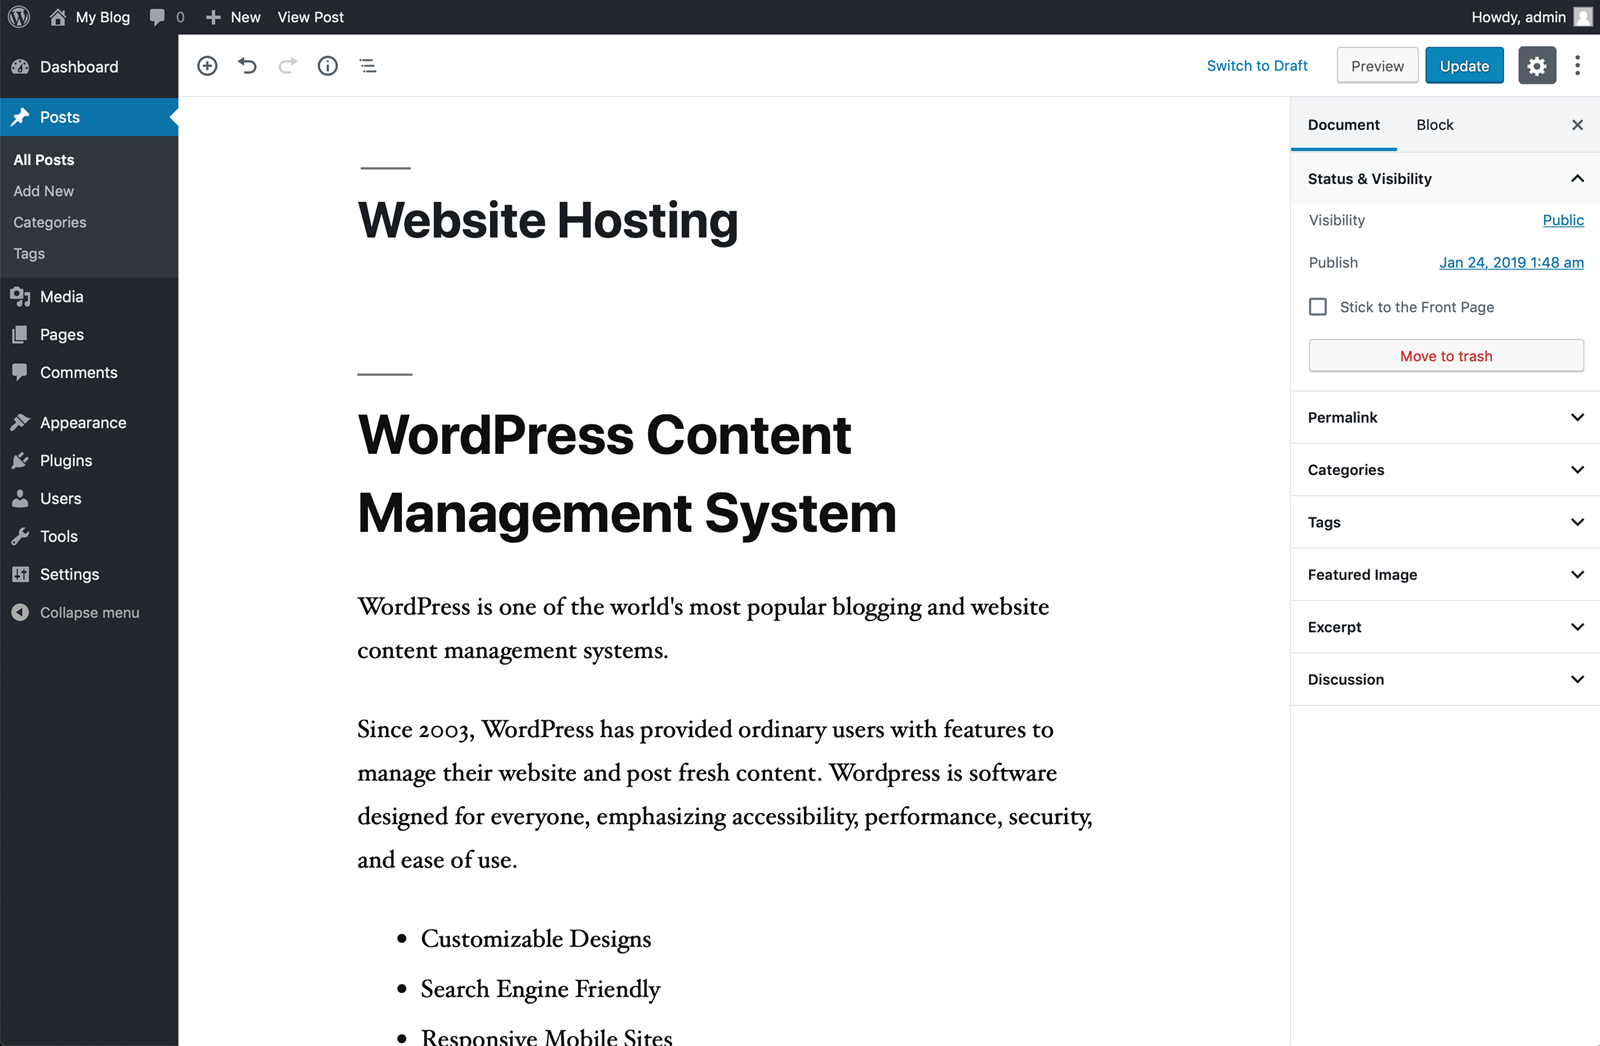This screenshot has width=1600, height=1046.
Task: Open Categories under Posts
Action: [x=50, y=222]
